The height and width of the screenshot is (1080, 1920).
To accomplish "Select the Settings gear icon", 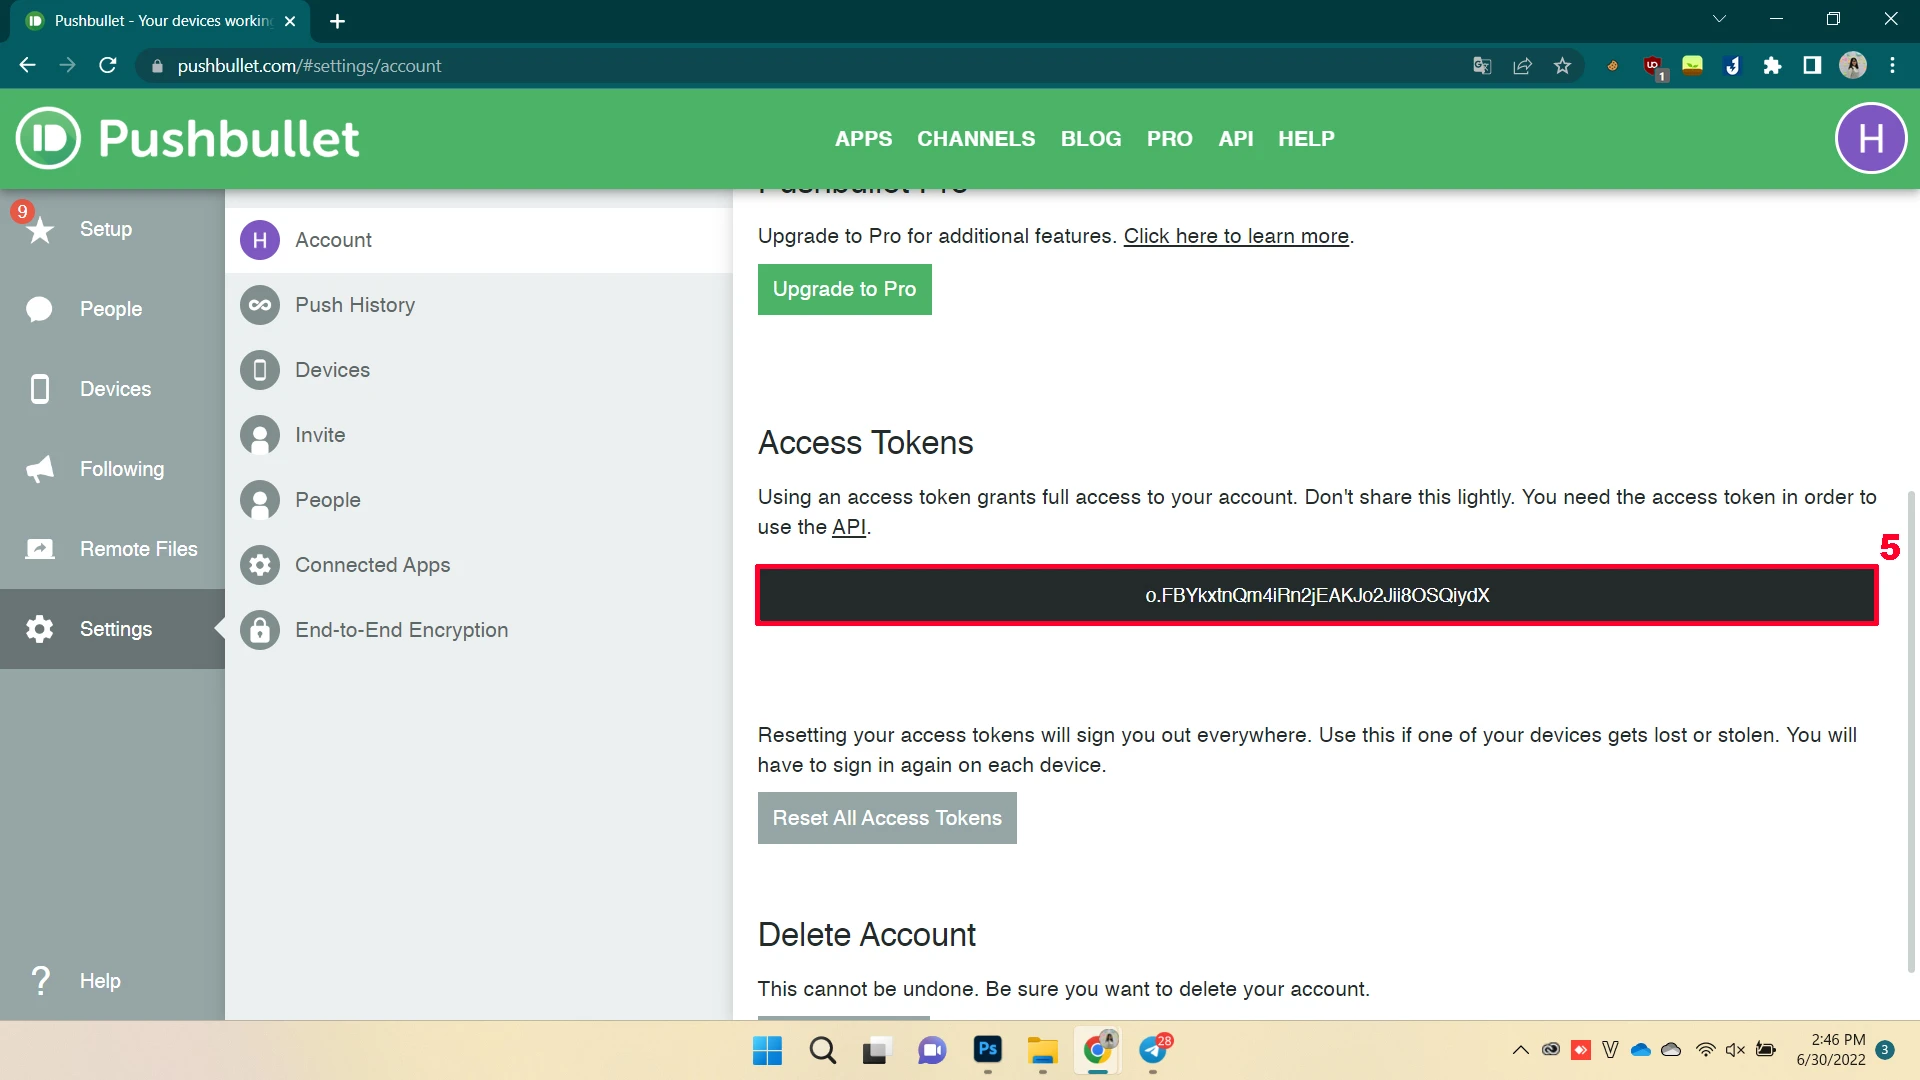I will tap(39, 629).
